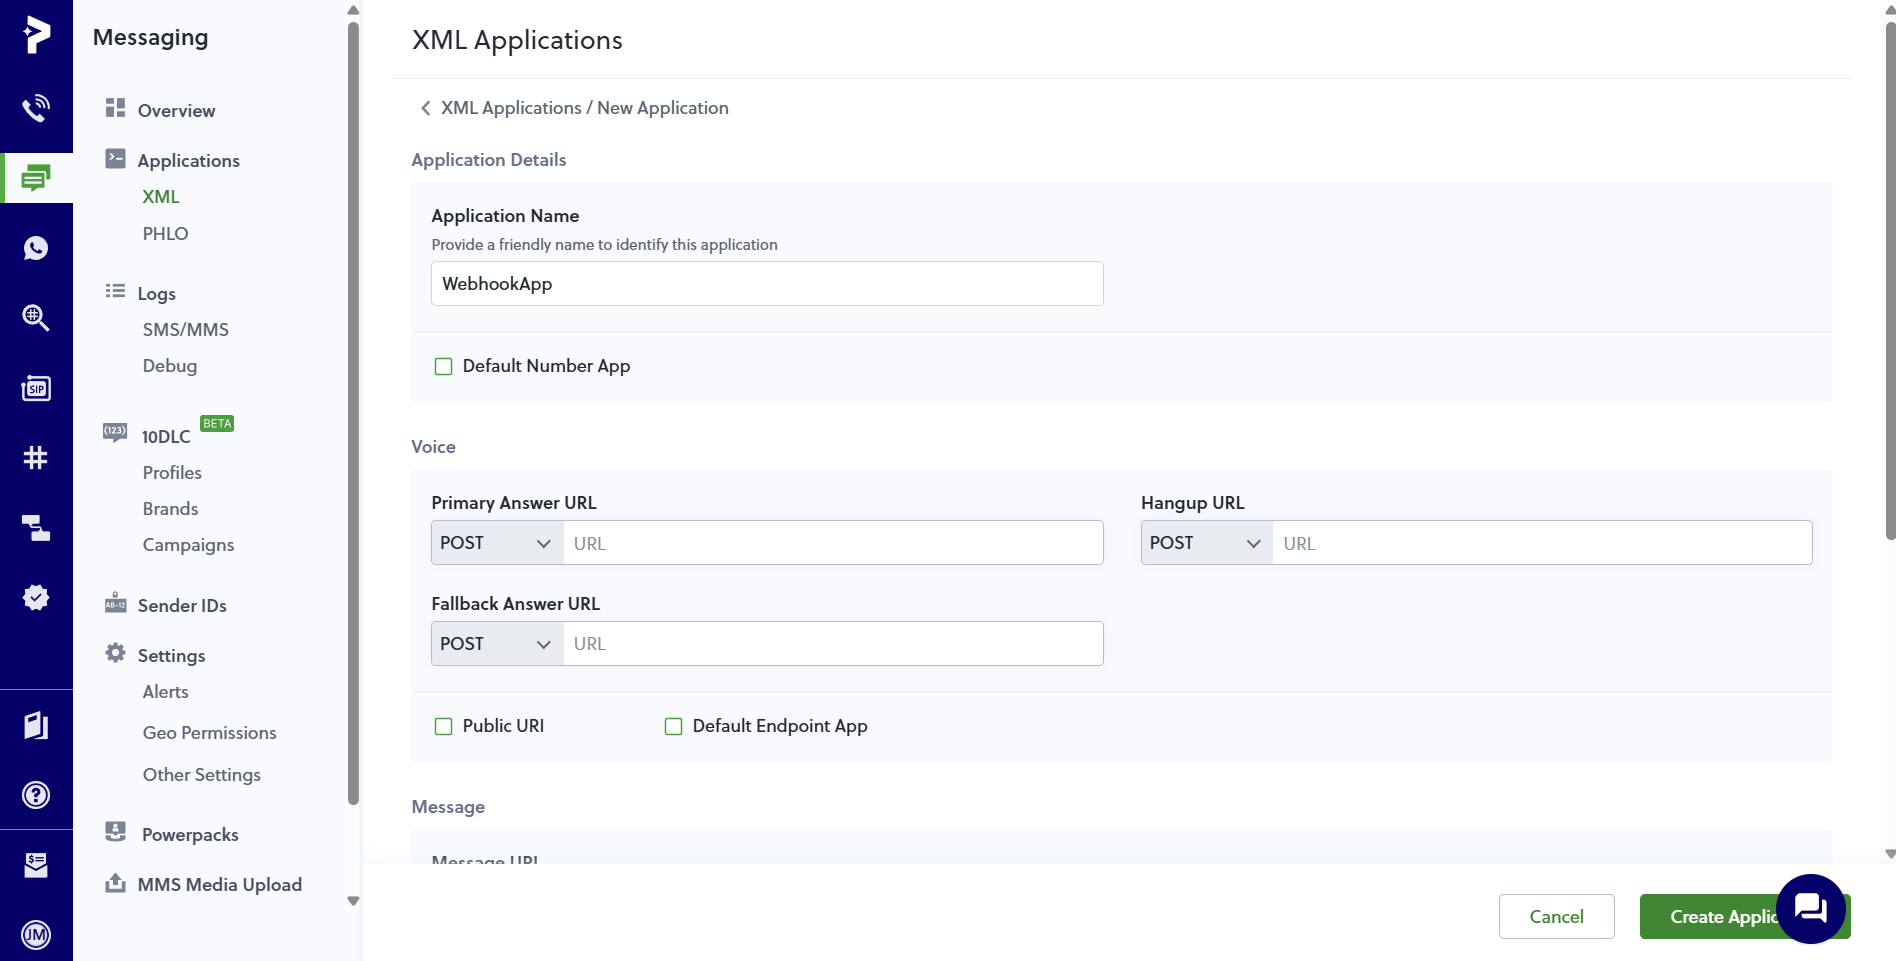Open the live chat bubble widget

[x=1811, y=909]
